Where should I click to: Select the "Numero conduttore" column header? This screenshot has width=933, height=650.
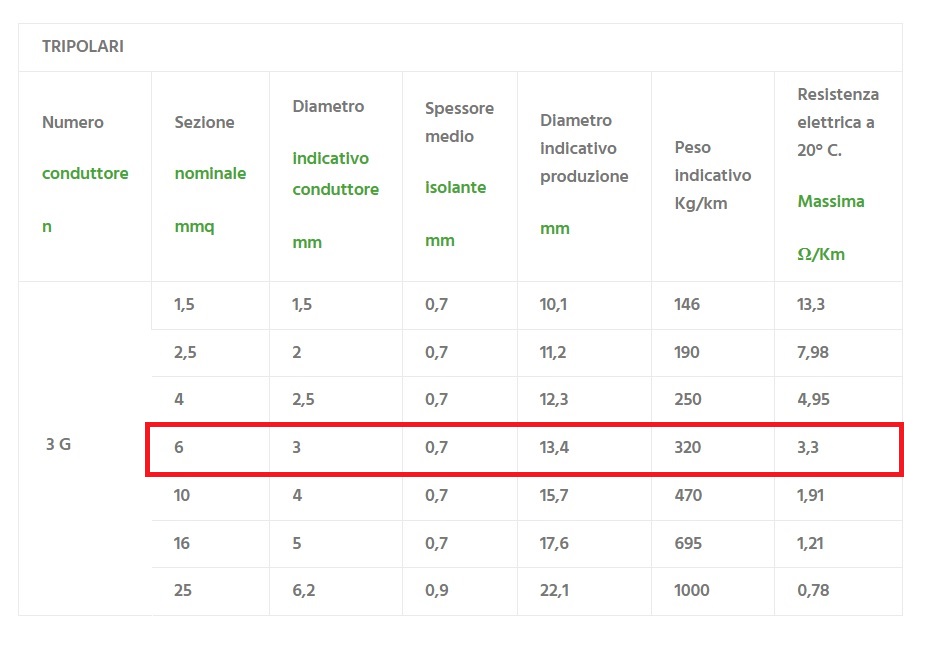coord(85,174)
